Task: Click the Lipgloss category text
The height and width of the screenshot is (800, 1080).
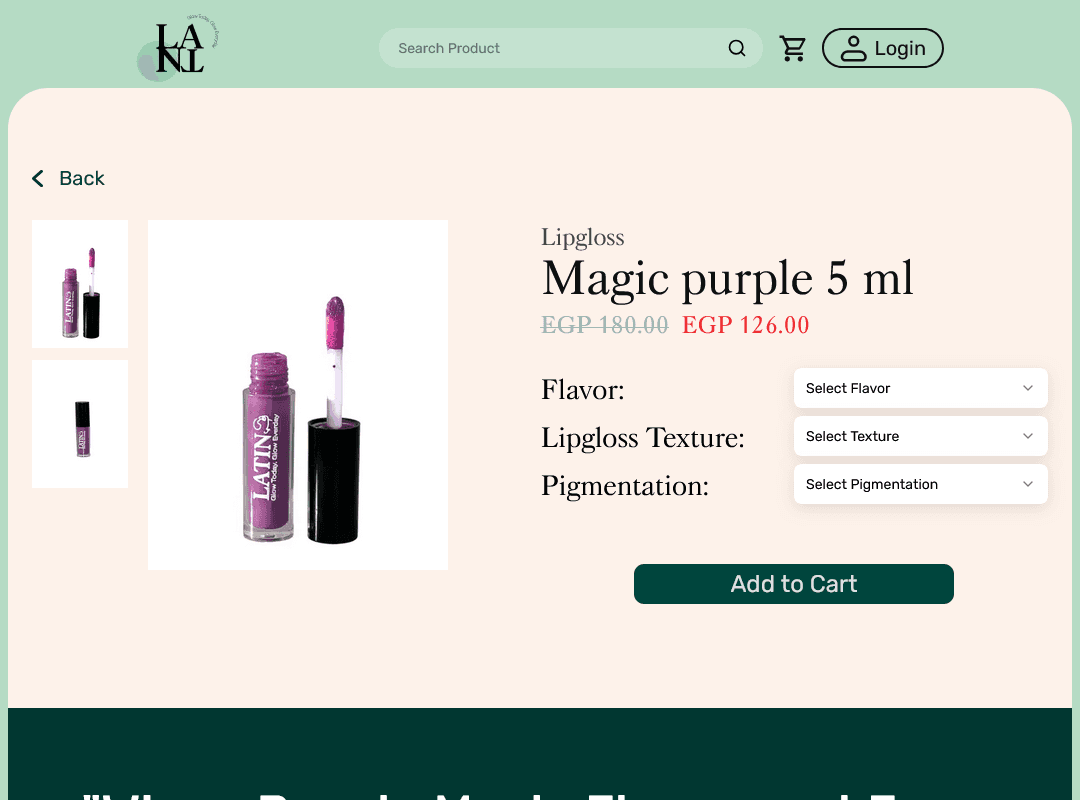Action: point(583,237)
